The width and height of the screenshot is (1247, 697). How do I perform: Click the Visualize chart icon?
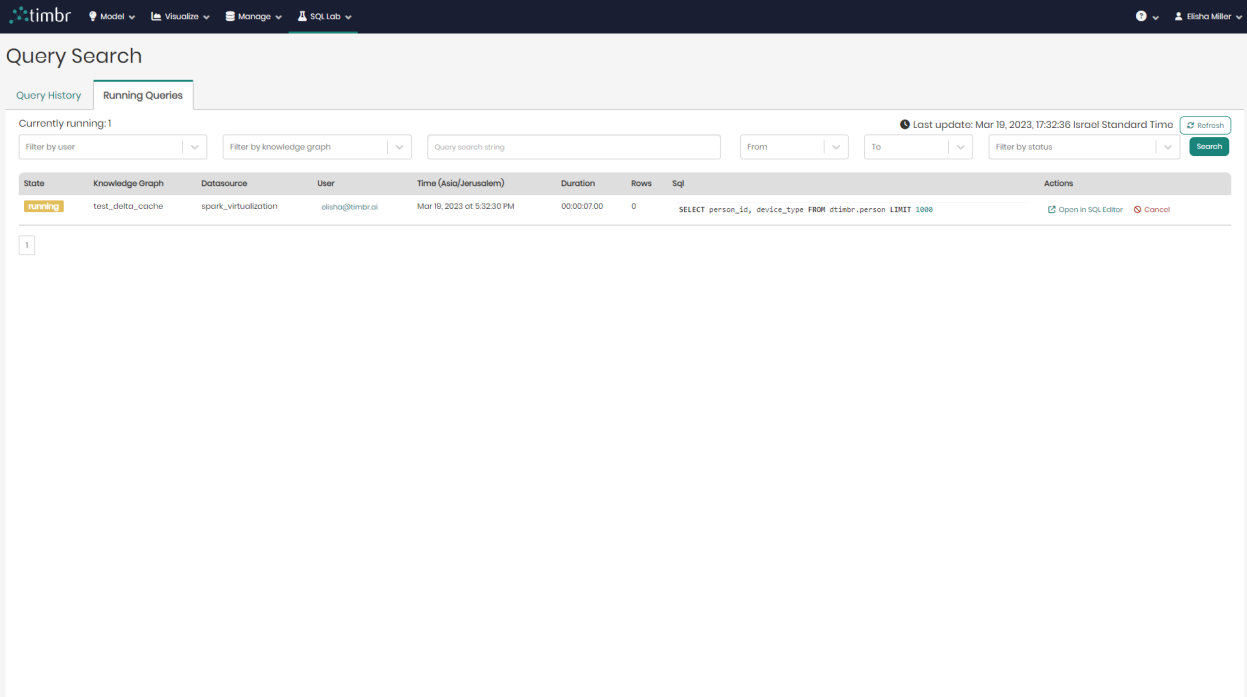coord(156,15)
